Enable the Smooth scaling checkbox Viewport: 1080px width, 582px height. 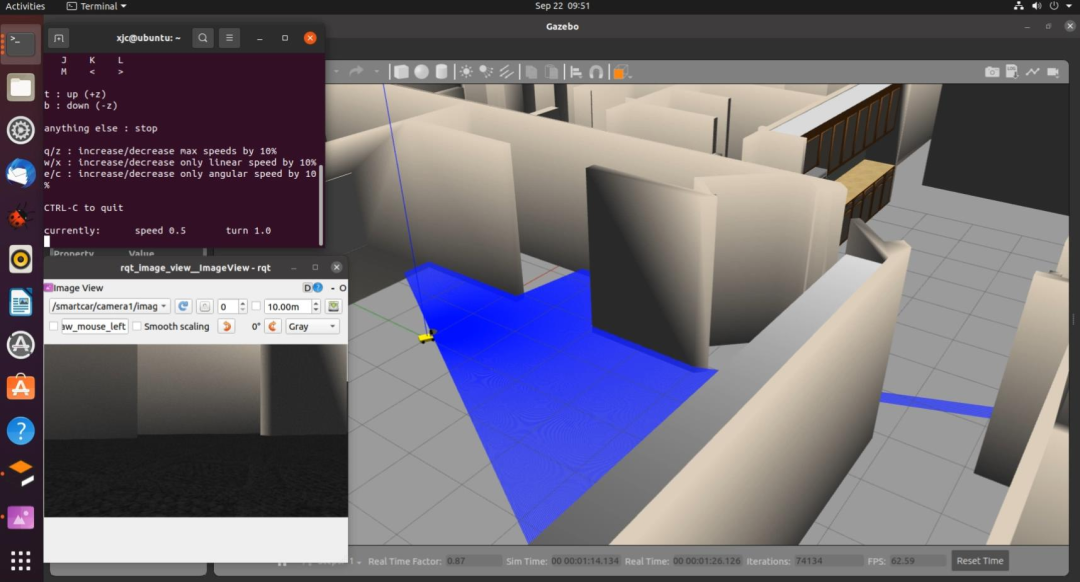[138, 326]
